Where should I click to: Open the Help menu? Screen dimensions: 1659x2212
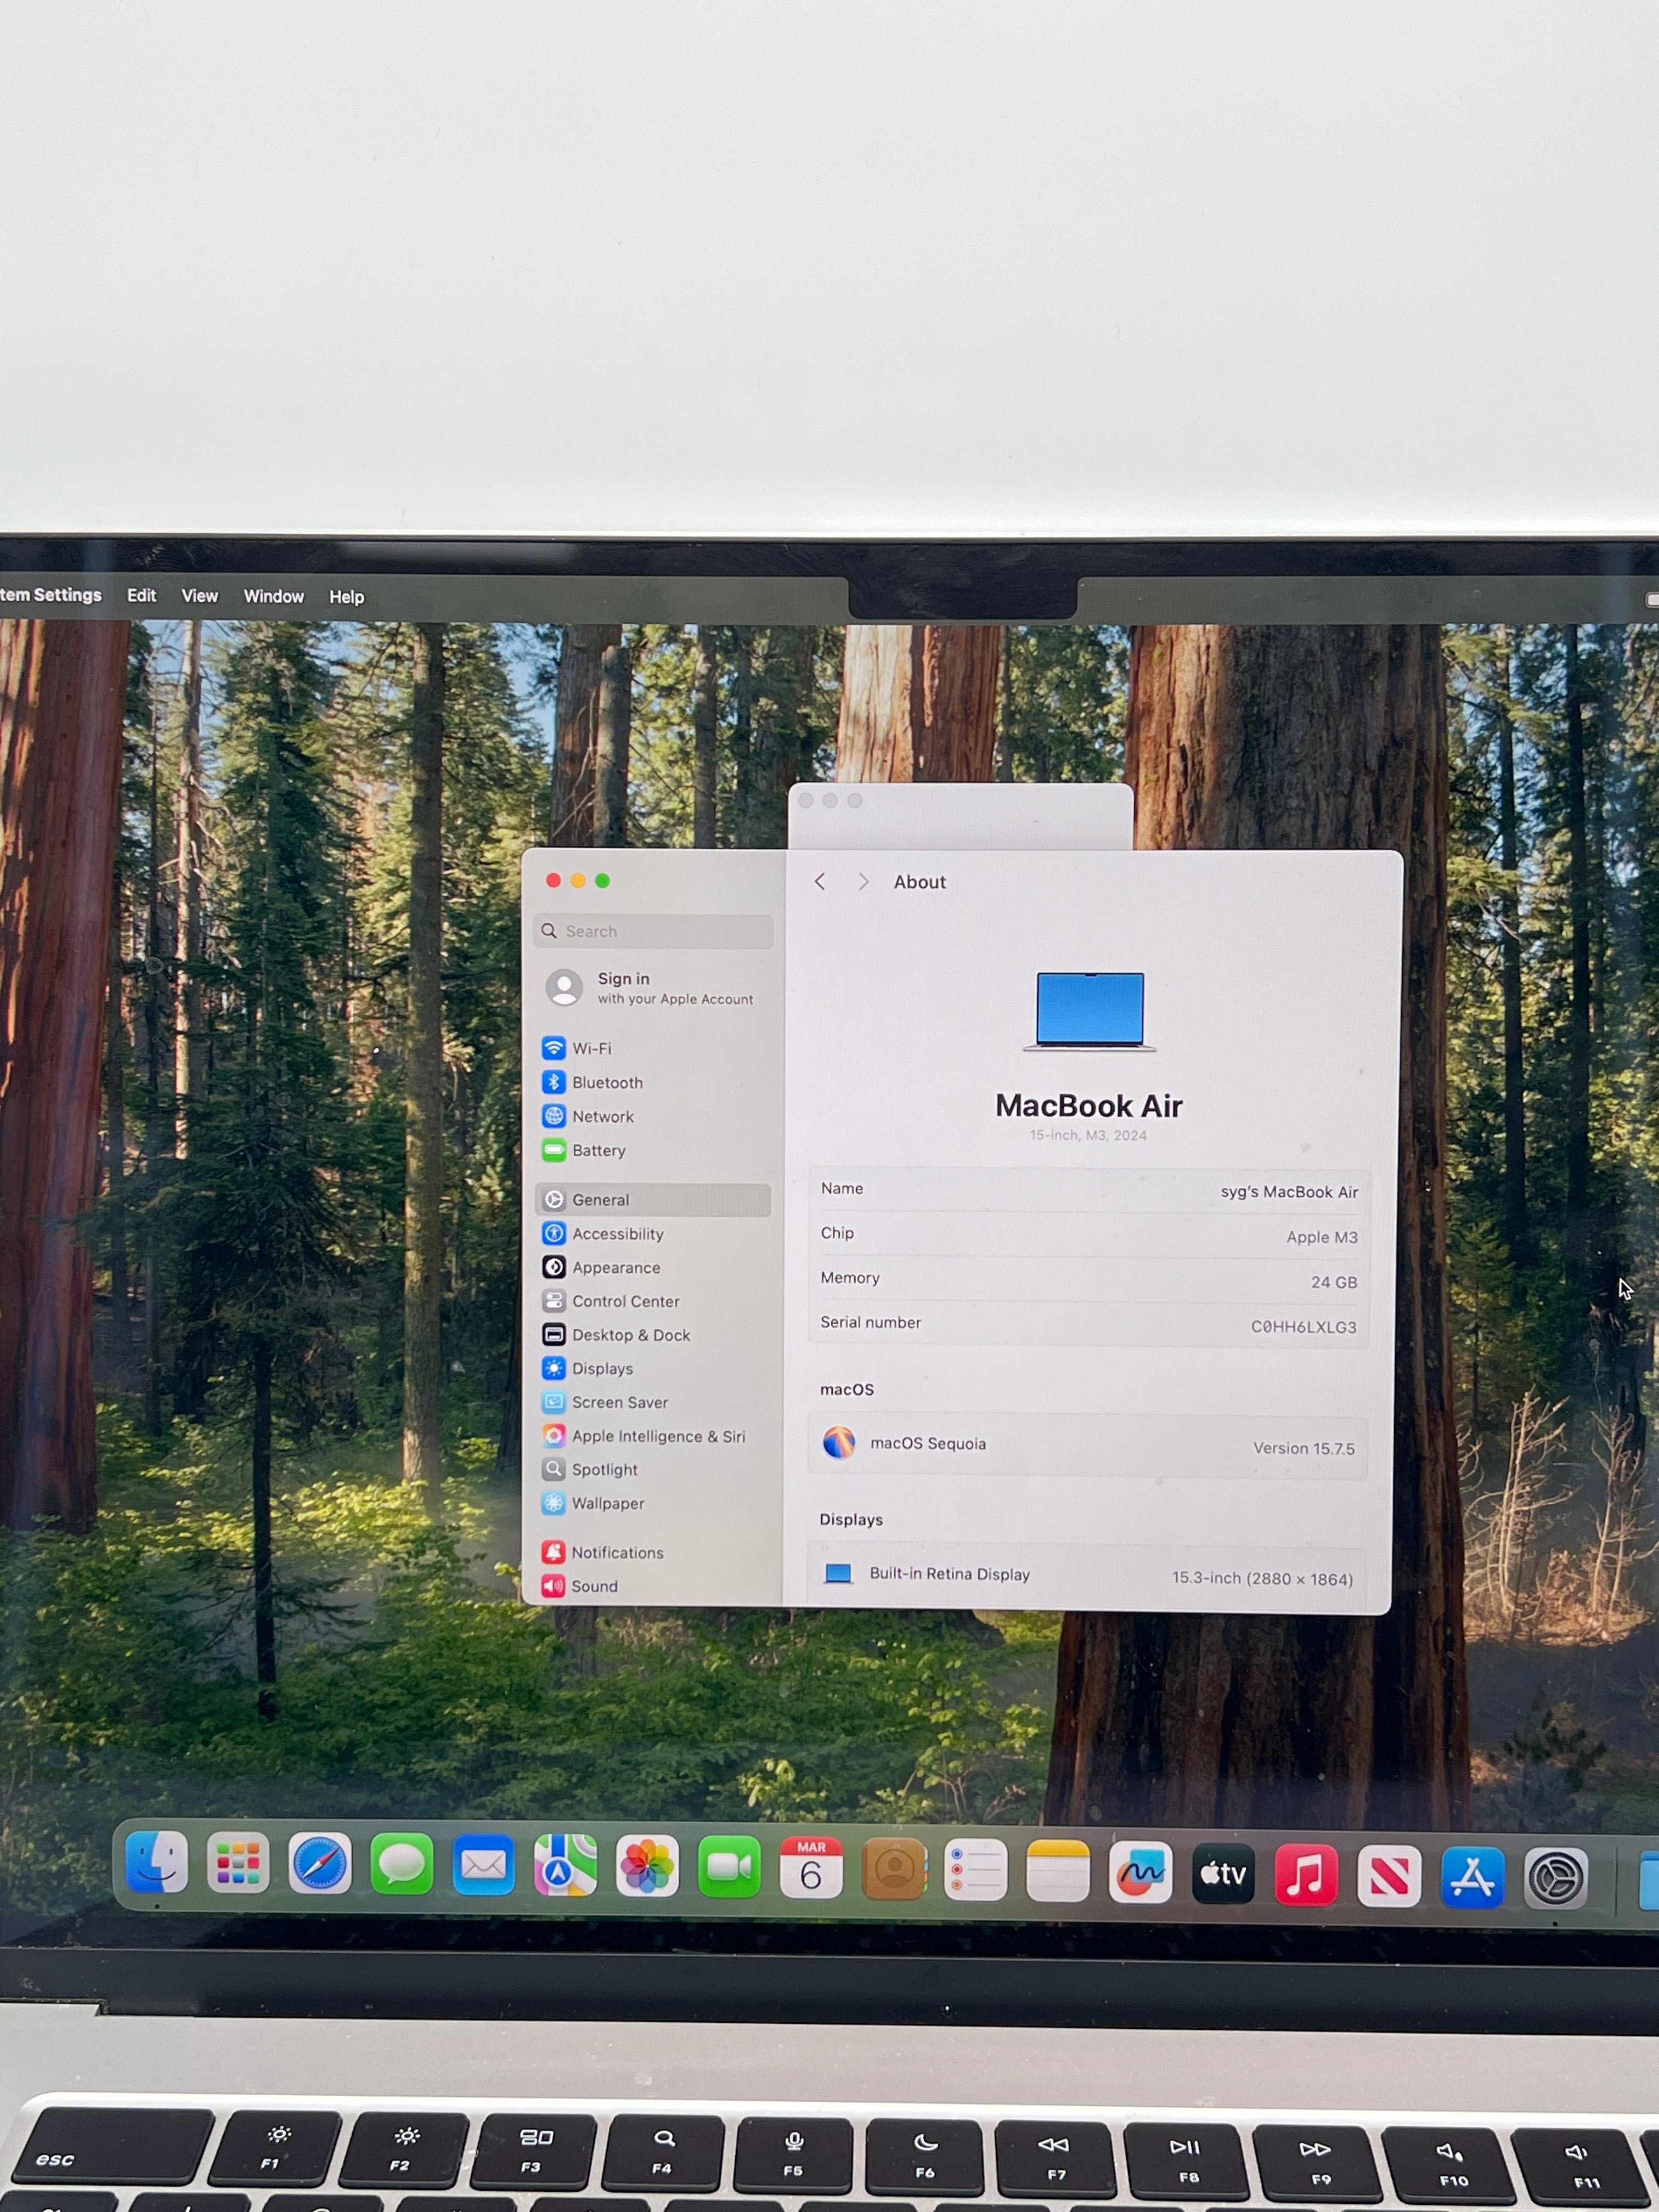[x=346, y=597]
